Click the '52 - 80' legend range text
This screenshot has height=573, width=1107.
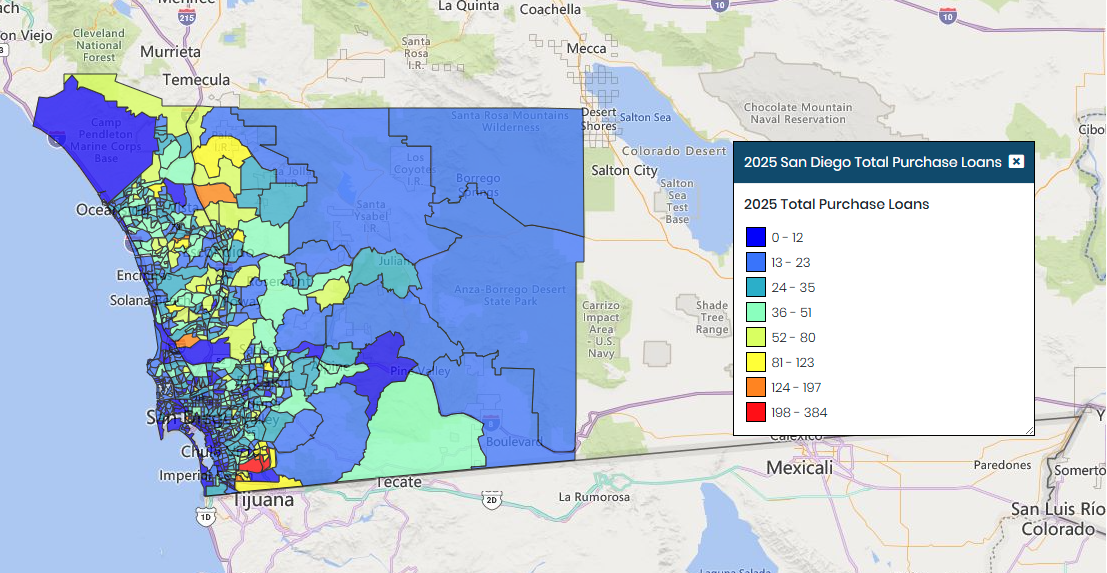pyautogui.click(x=794, y=338)
